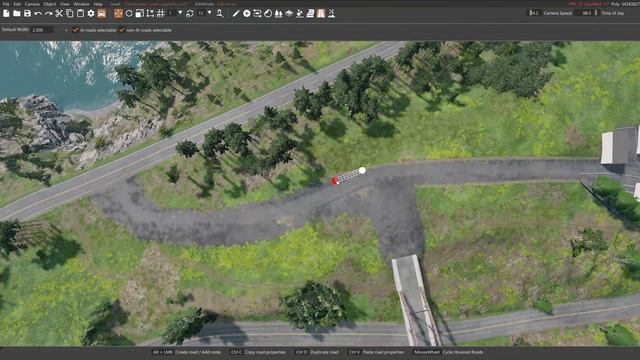
Task: Open the File menu
Action: [6, 4]
